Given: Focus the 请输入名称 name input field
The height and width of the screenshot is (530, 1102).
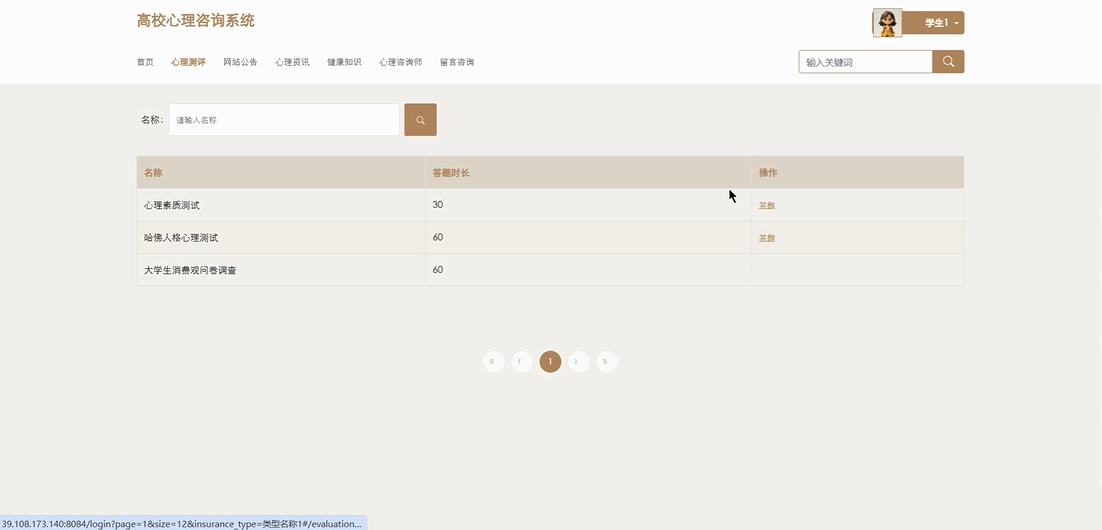Looking at the screenshot, I should pyautogui.click(x=284, y=120).
